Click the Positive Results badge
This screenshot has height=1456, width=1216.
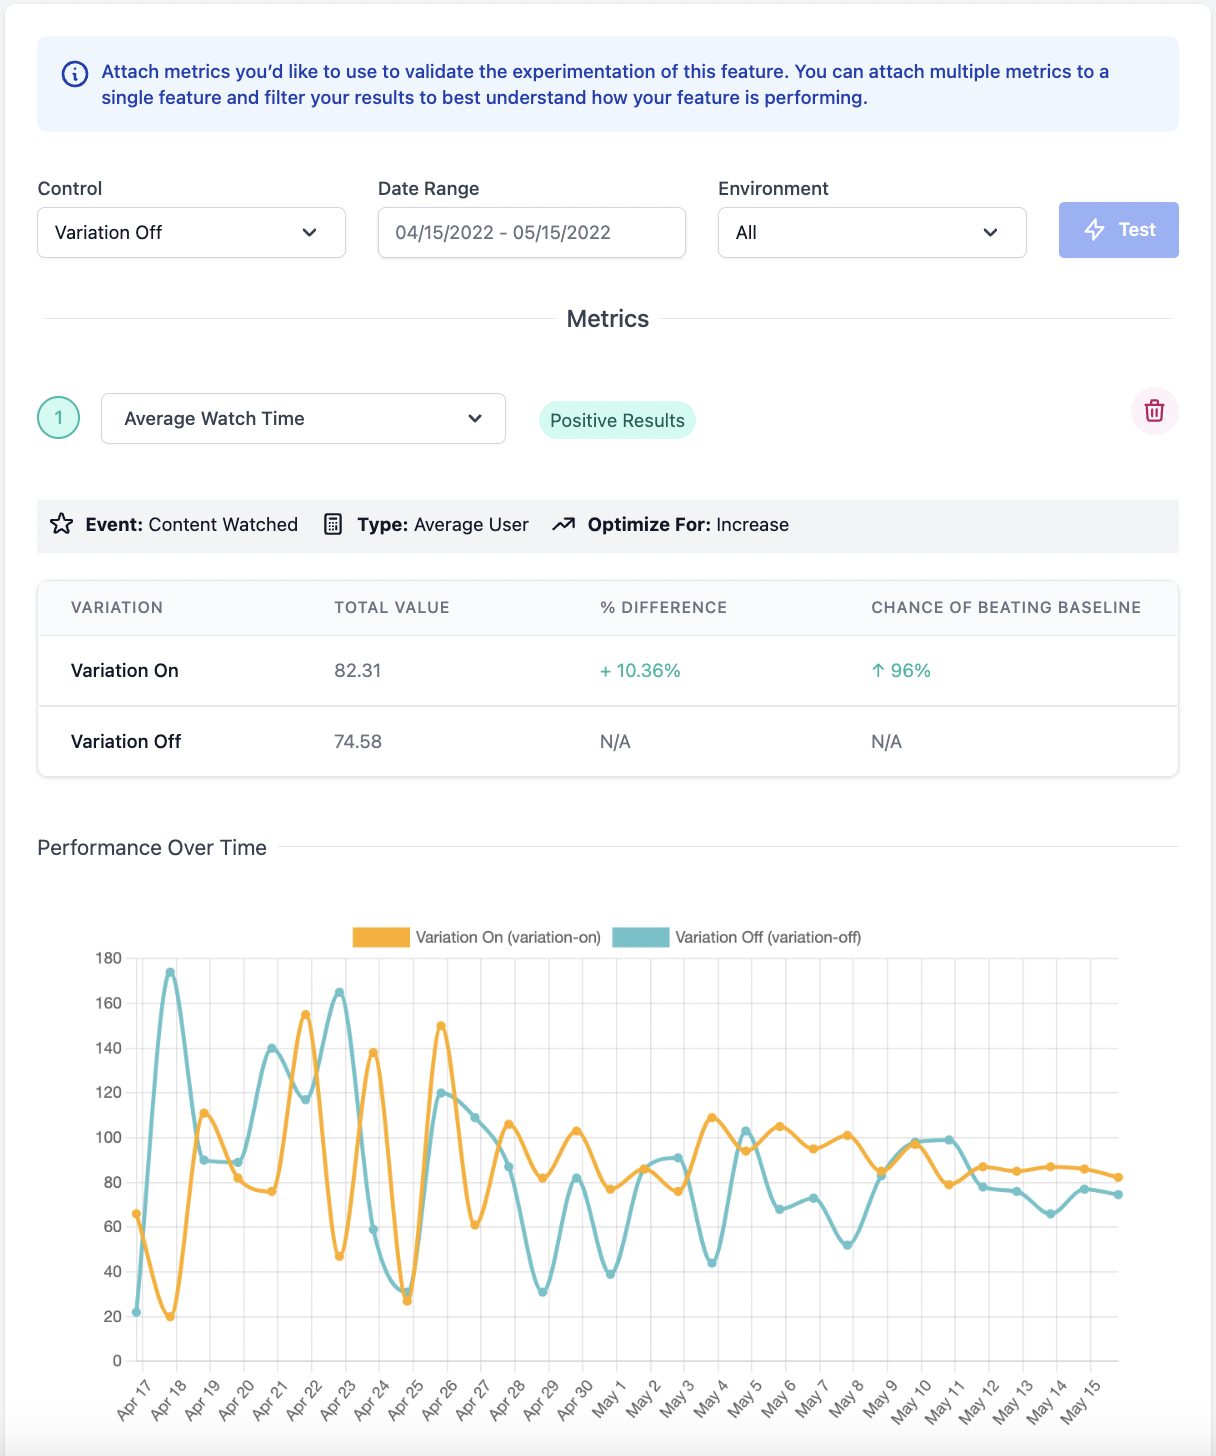pyautogui.click(x=617, y=420)
